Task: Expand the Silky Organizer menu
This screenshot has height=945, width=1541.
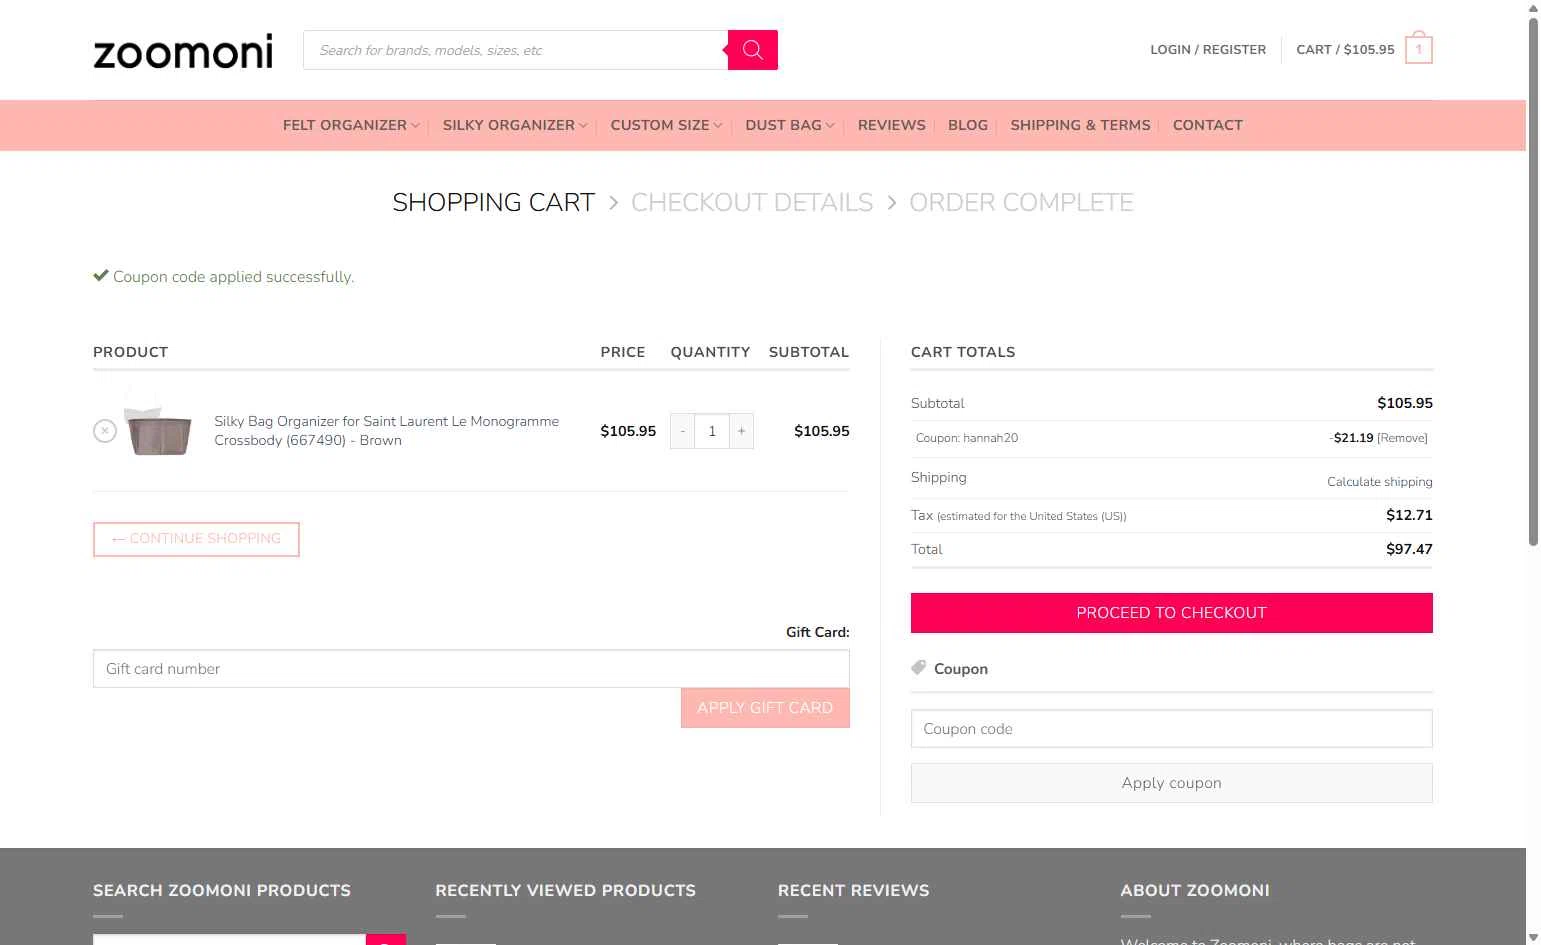Action: coord(515,125)
